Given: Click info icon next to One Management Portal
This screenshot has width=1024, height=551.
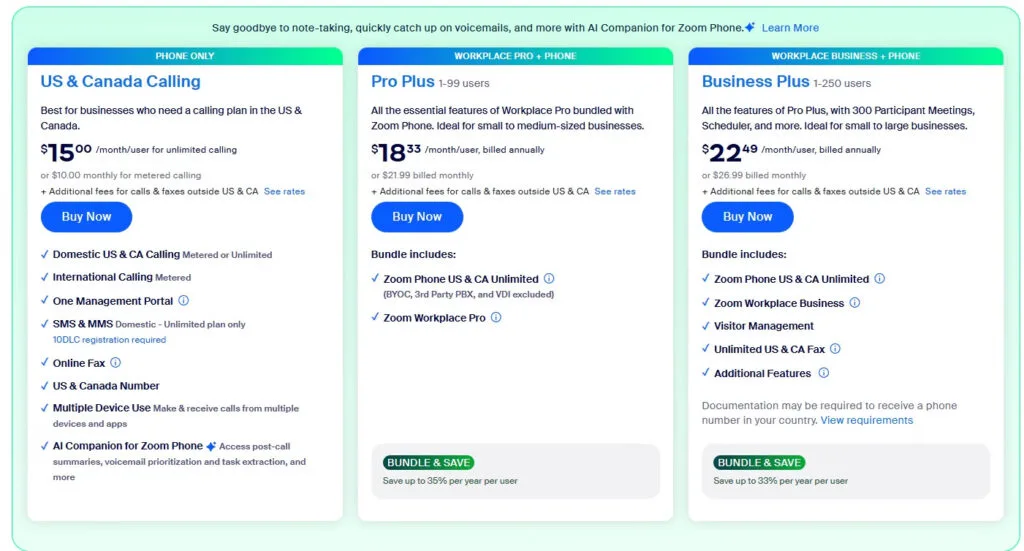Looking at the screenshot, I should (183, 301).
